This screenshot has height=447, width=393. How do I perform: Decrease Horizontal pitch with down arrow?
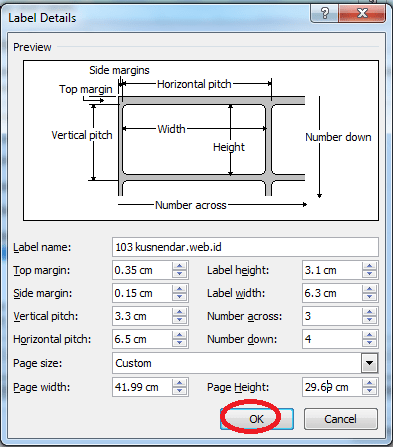[x=180, y=343]
